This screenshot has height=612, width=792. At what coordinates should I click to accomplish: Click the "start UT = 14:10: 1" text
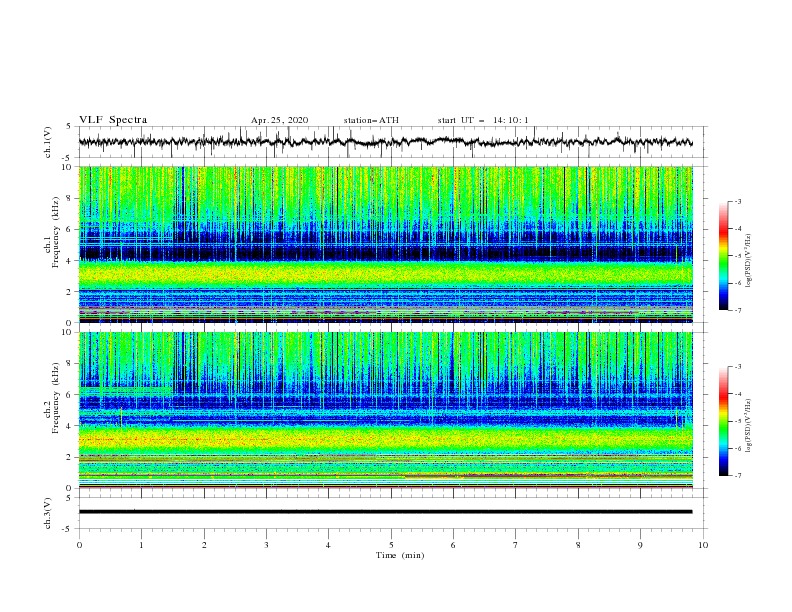483,120
